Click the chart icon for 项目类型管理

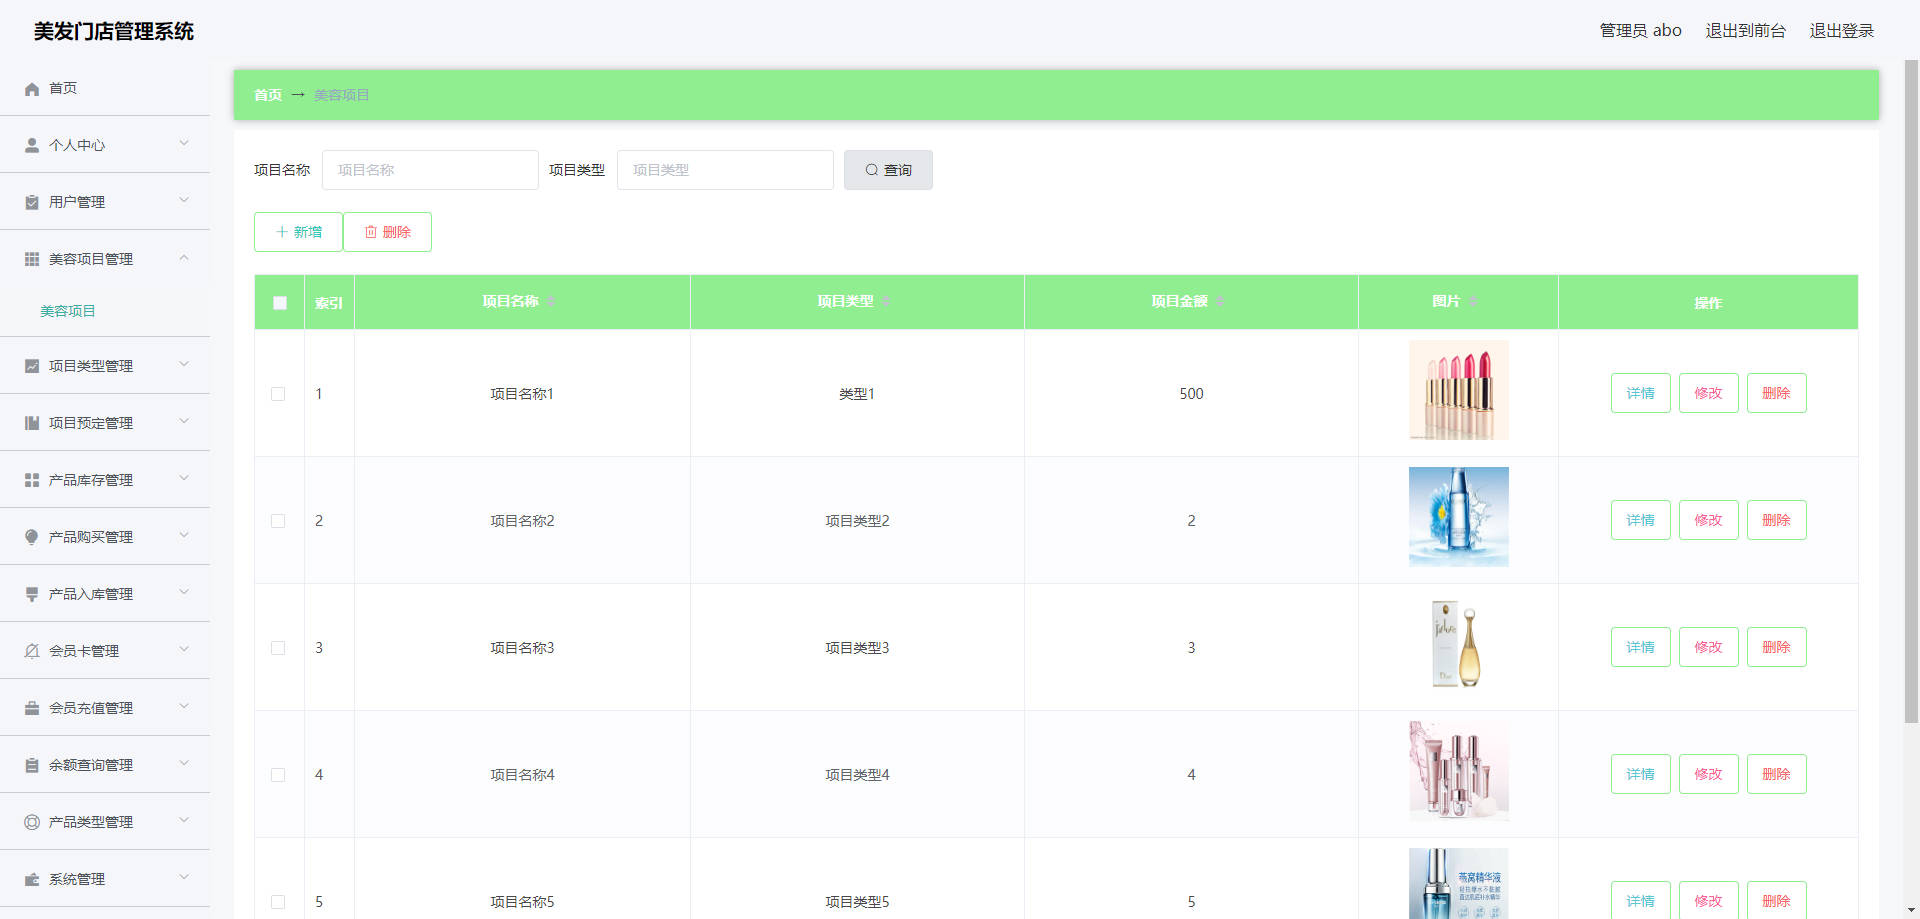coord(32,366)
